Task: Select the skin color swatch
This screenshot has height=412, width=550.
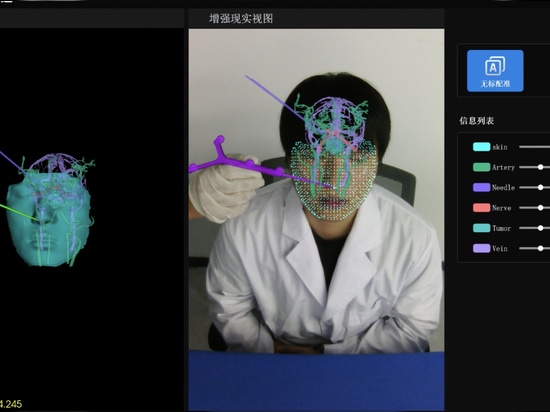Action: [x=482, y=147]
